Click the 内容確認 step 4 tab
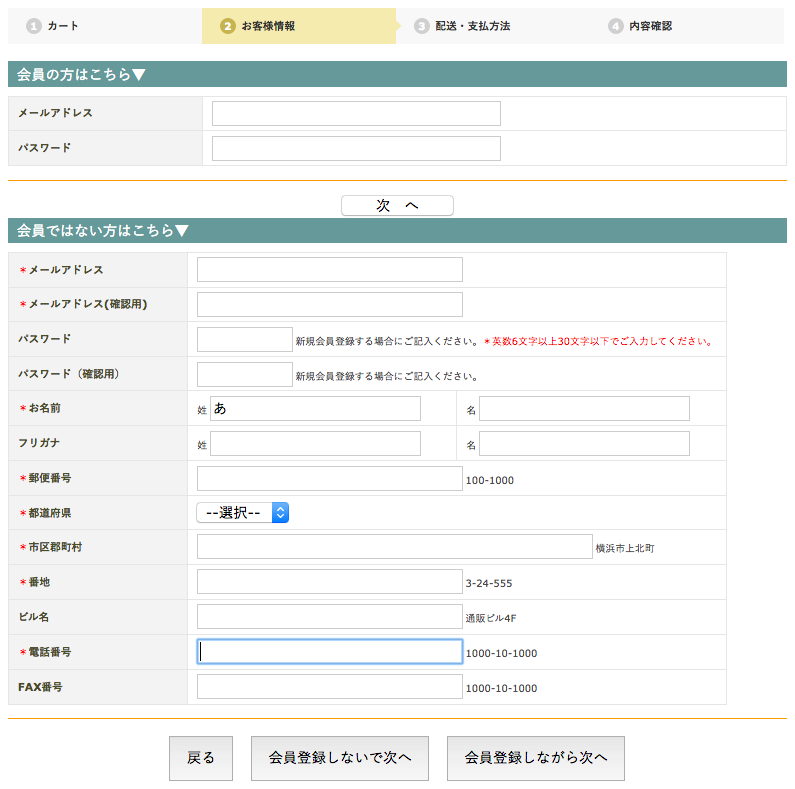Image resolution: width=795 pixels, height=789 pixels. click(650, 26)
